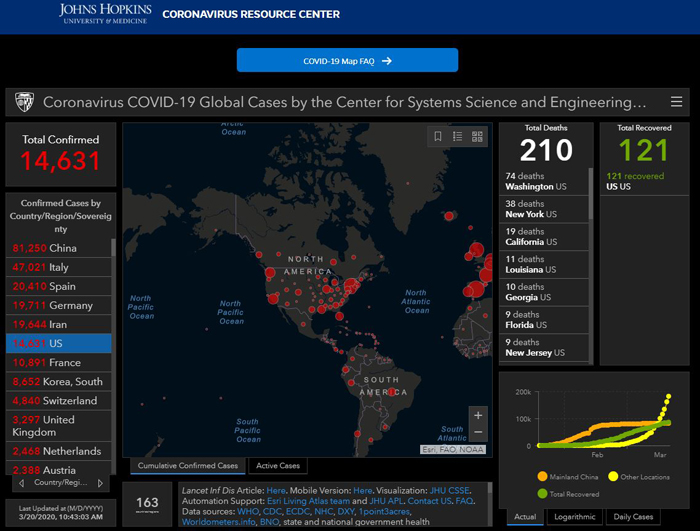
Task: Select Austria in confirmed cases list
Action: coord(58,468)
